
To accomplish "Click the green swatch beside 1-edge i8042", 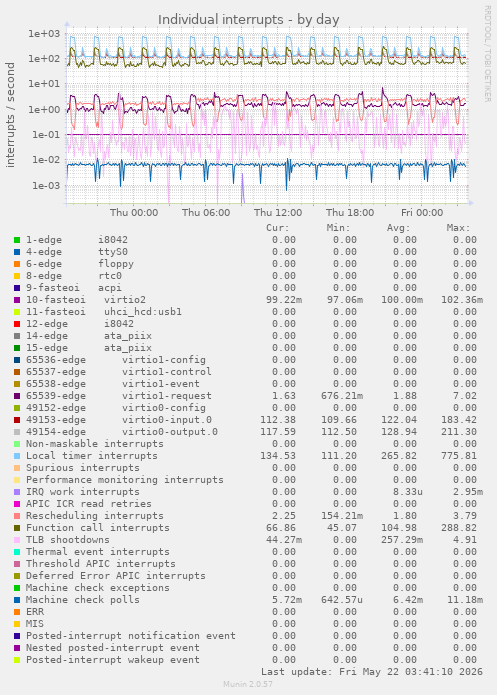I will click(17, 240).
